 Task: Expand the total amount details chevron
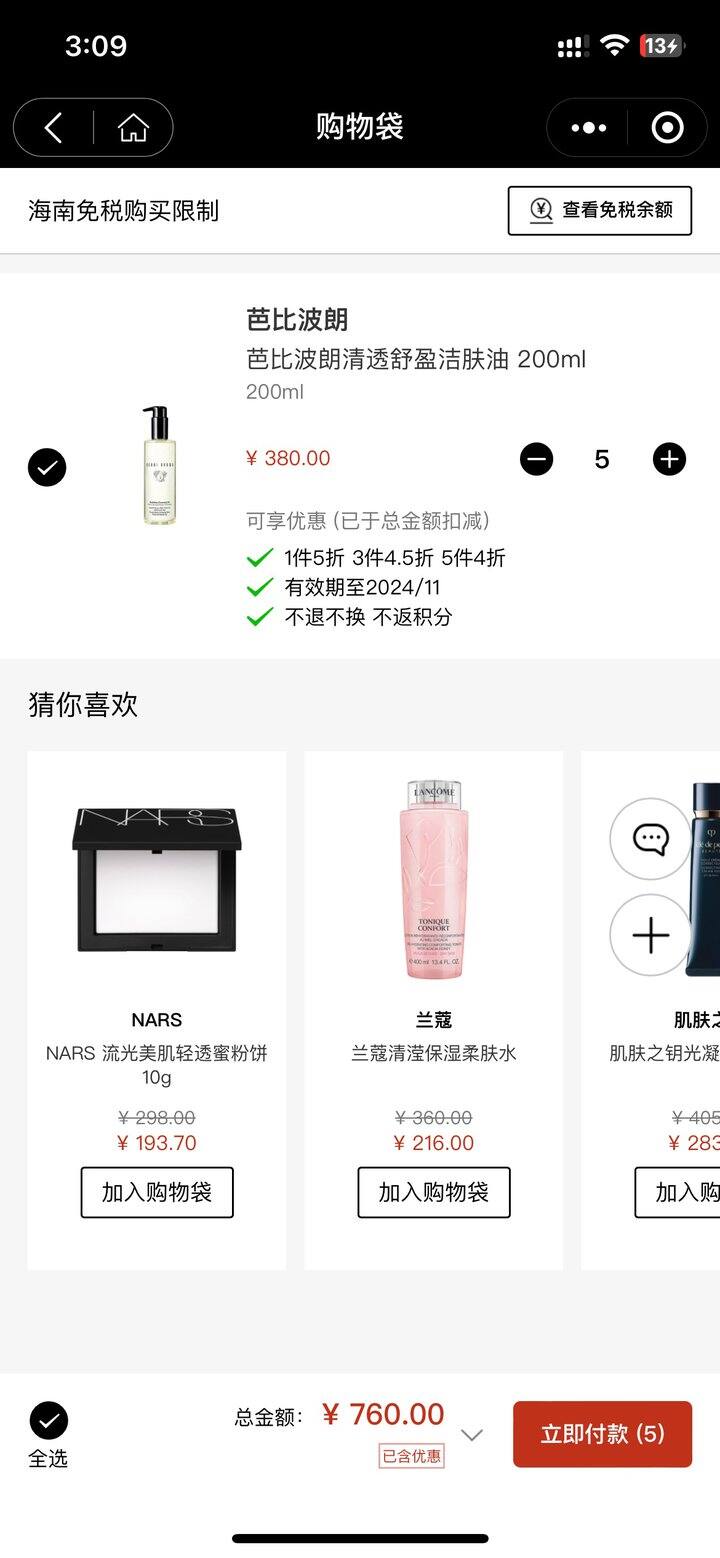click(471, 1435)
